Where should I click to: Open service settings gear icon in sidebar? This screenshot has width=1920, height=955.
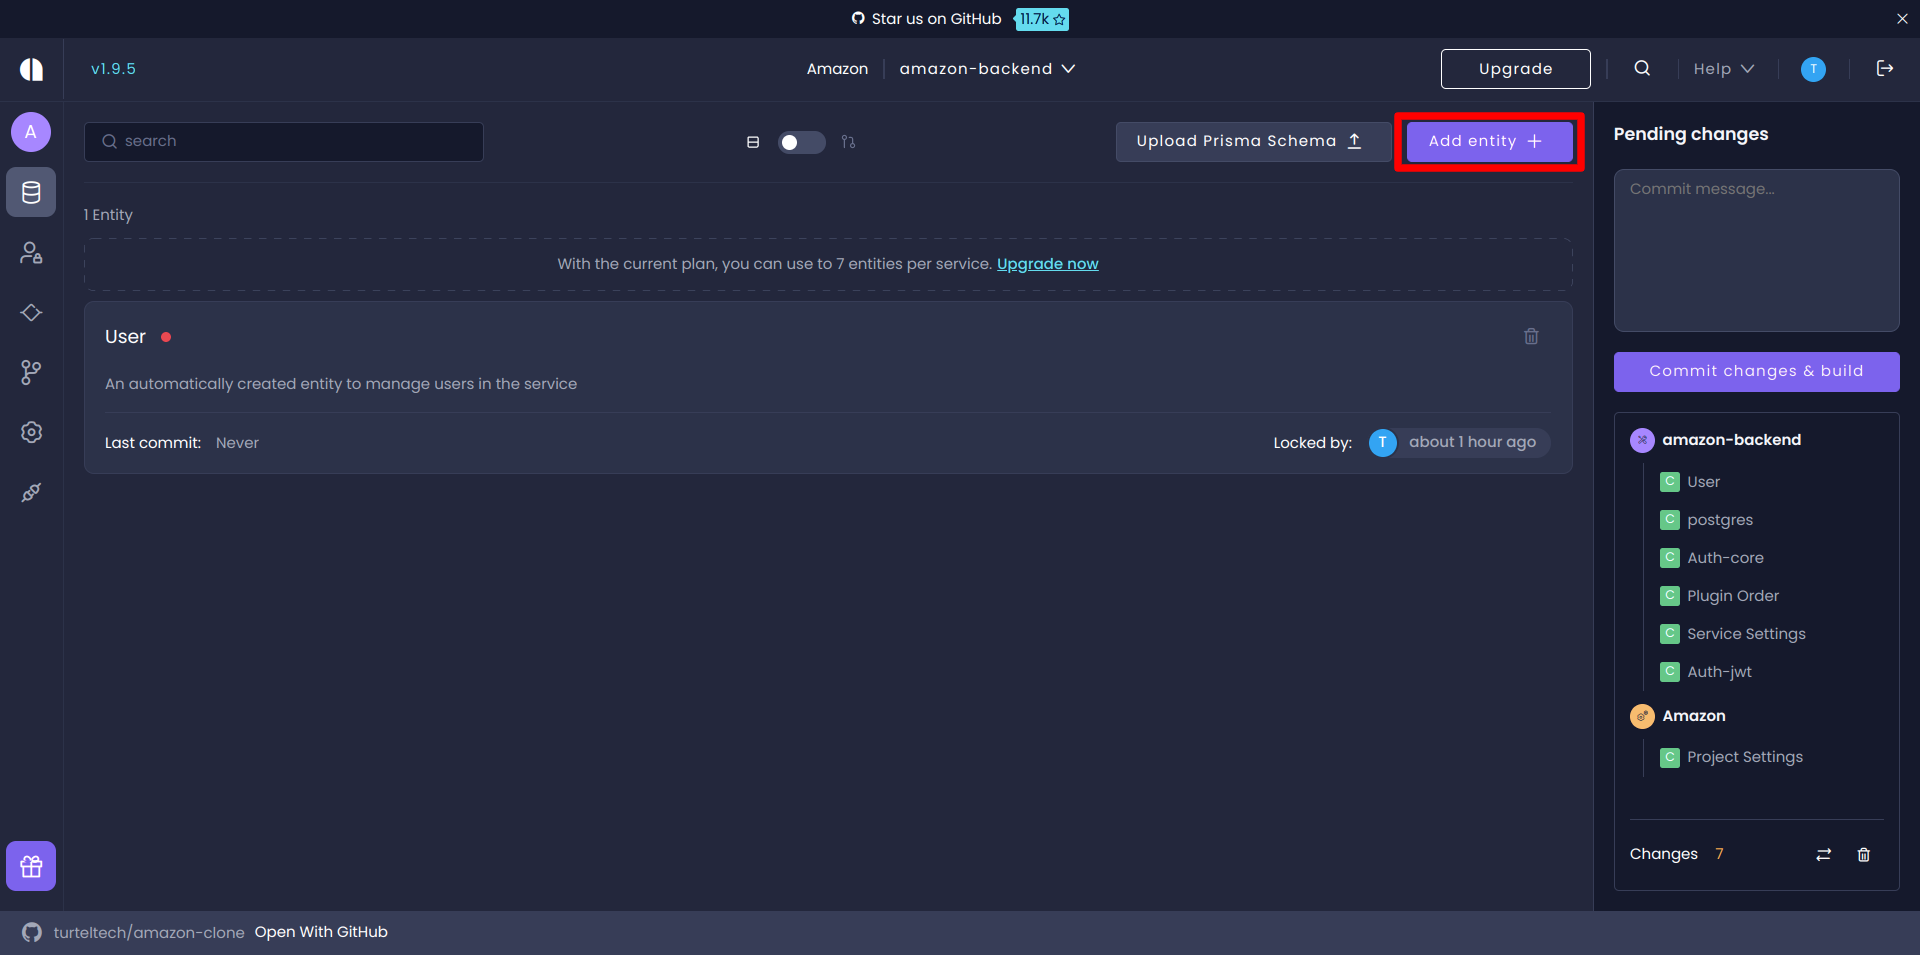point(31,432)
